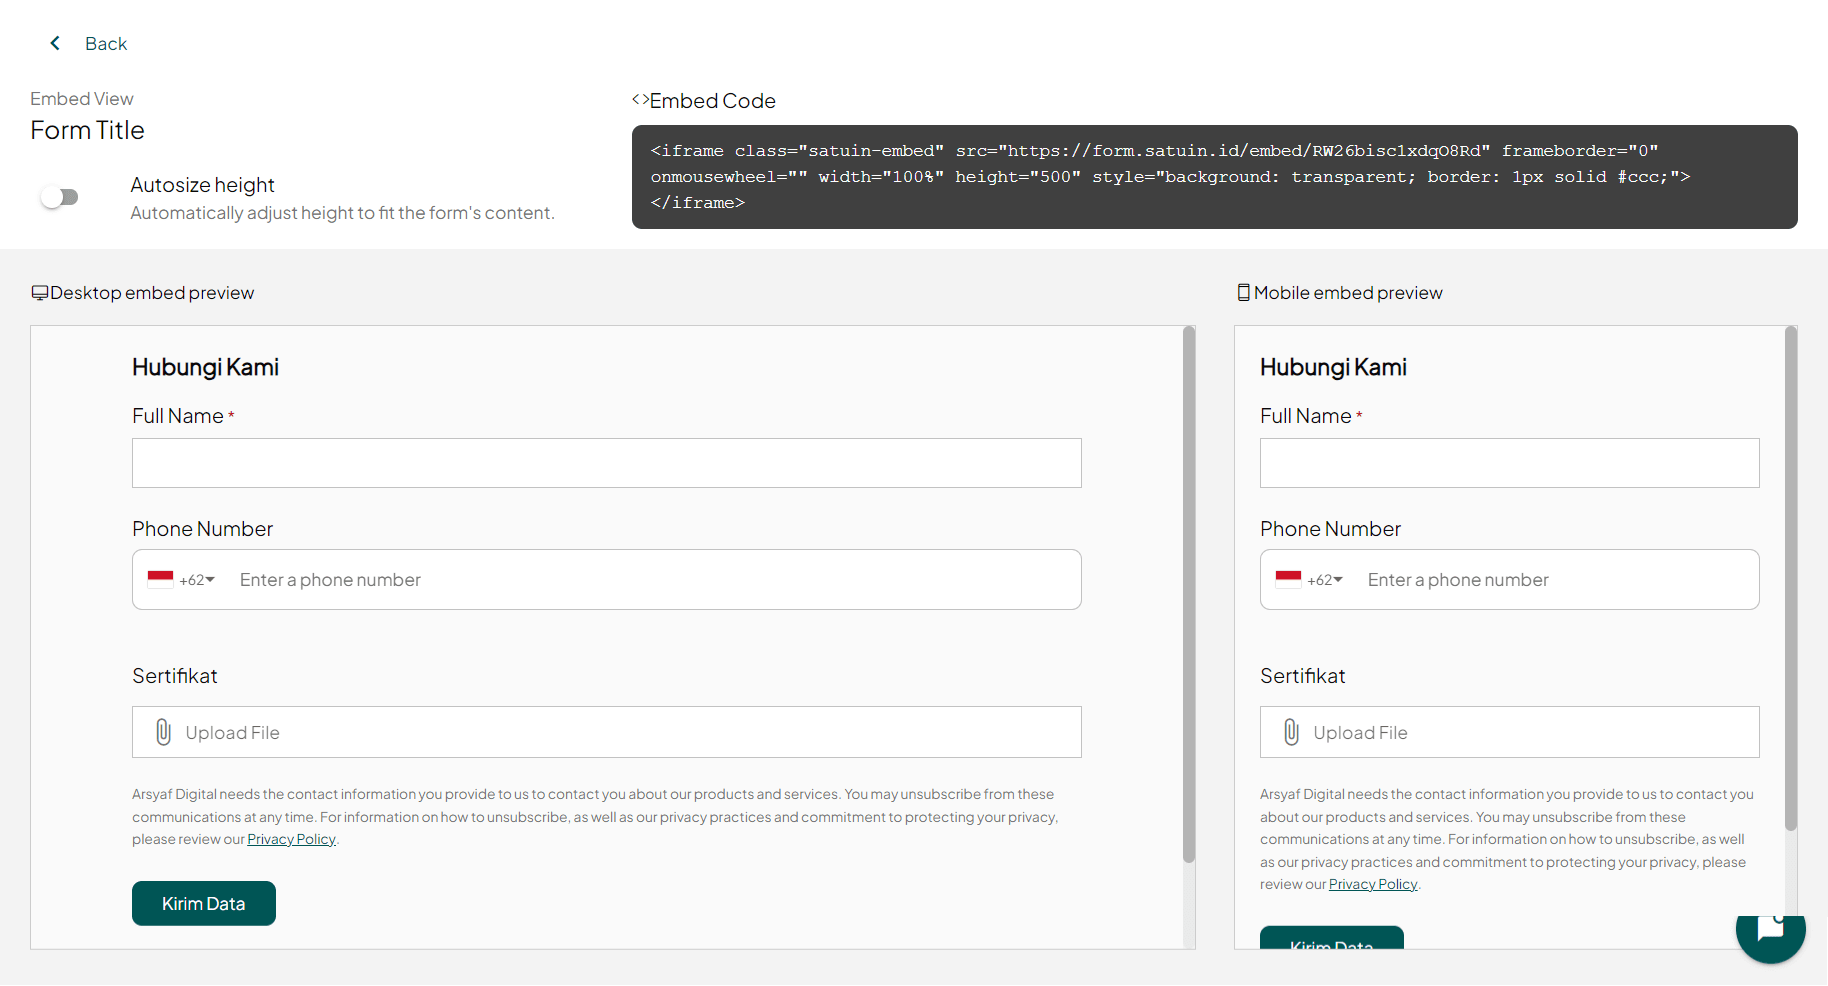Click desktop preview vertical scrollbar

pyautogui.click(x=1188, y=594)
